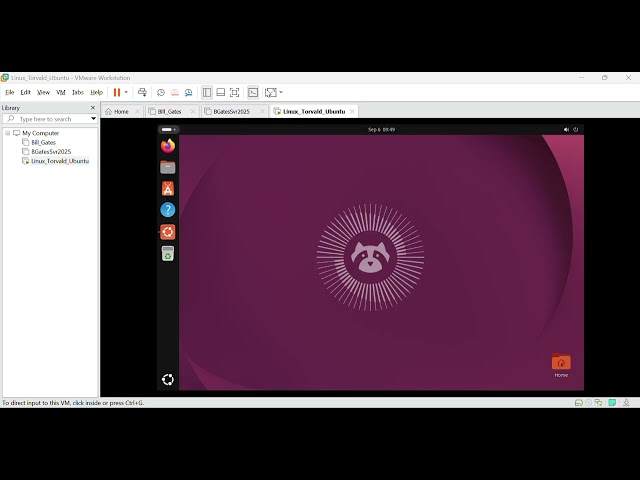Open the Trash in the Ubuntu dock
The width and height of the screenshot is (640, 480).
point(168,253)
